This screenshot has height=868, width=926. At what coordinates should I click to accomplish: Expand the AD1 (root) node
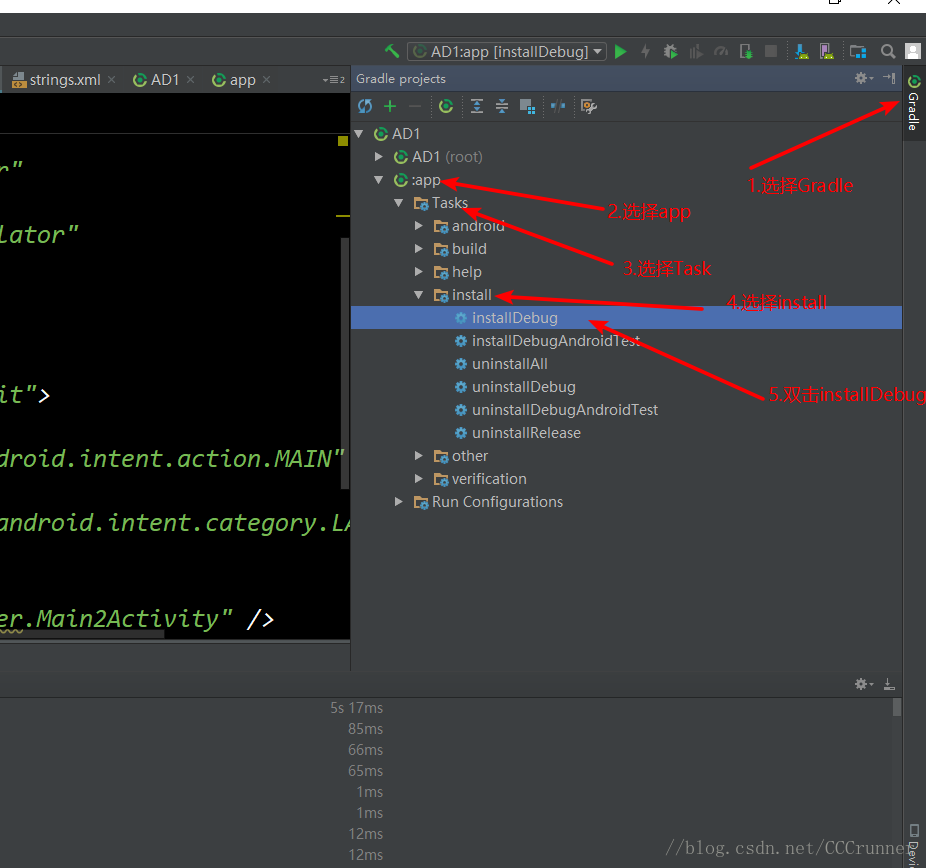pos(379,157)
